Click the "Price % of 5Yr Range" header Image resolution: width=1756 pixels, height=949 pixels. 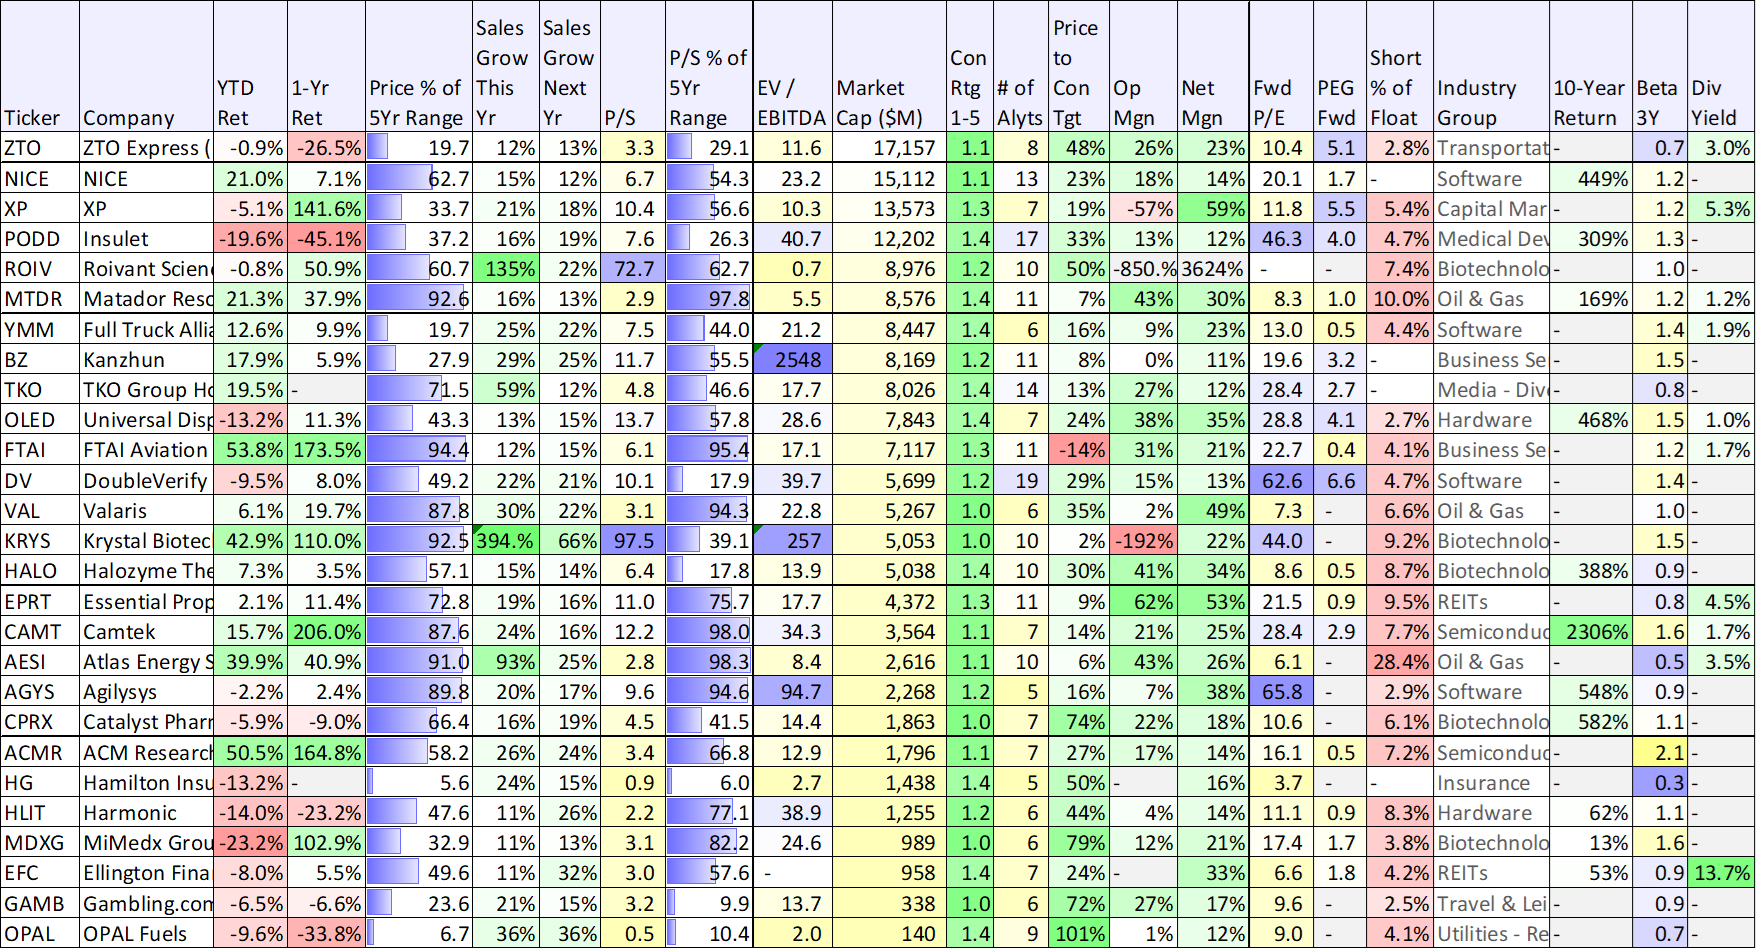point(419,67)
